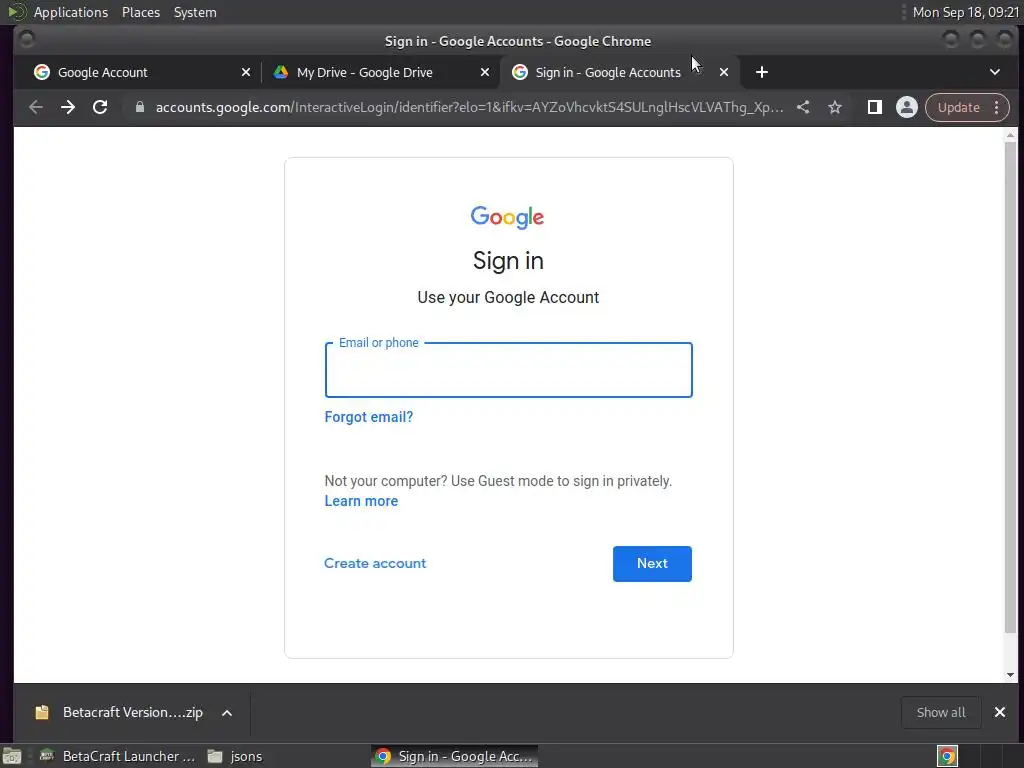Open the side panel icon

[x=874, y=107]
